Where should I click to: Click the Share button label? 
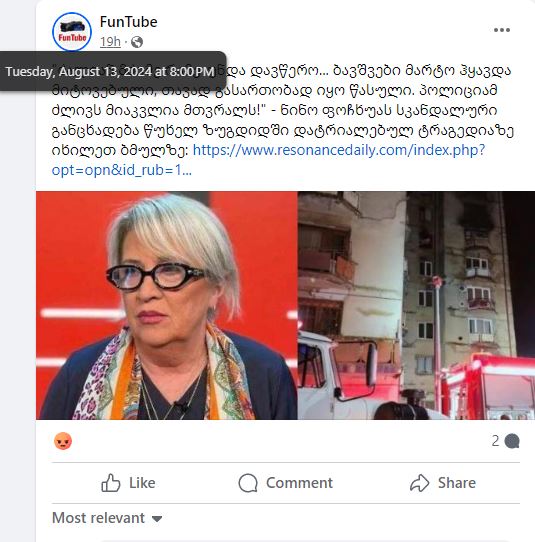[457, 483]
